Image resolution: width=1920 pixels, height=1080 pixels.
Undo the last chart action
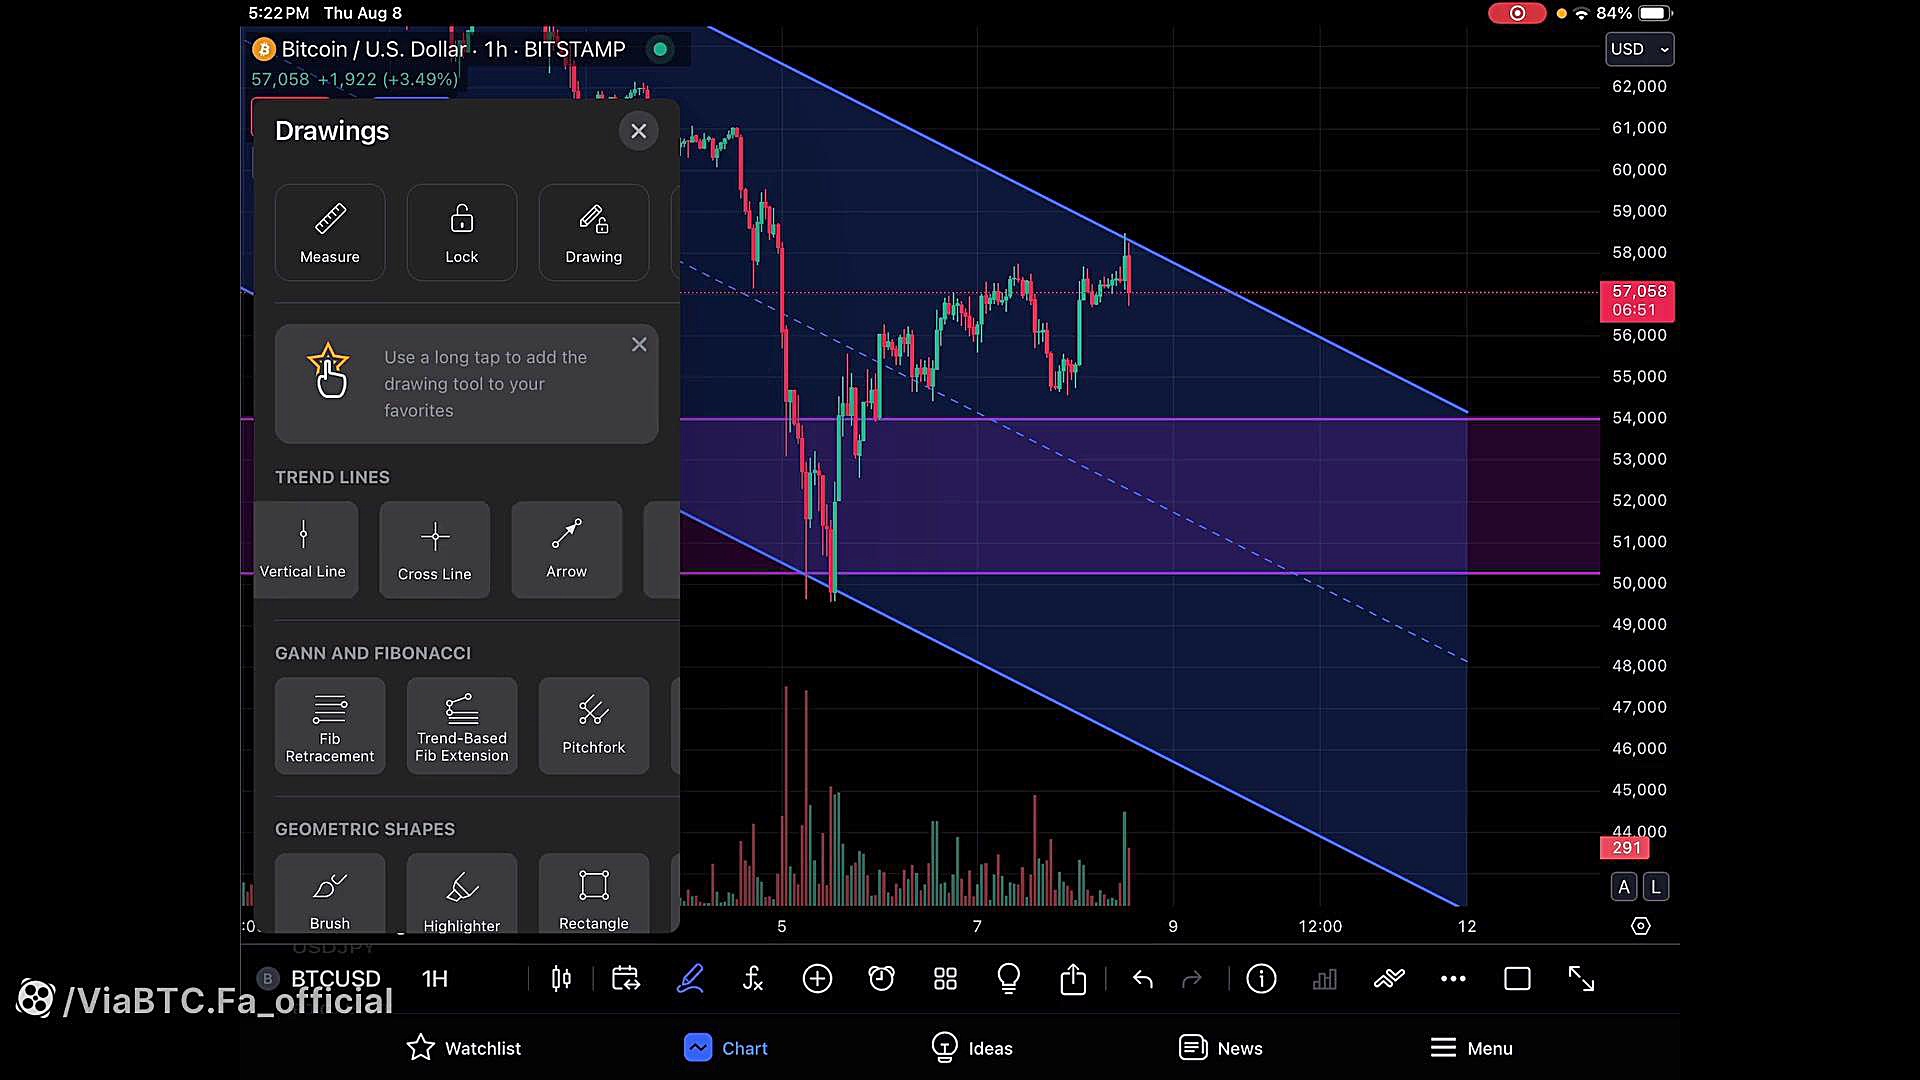[x=1143, y=979]
